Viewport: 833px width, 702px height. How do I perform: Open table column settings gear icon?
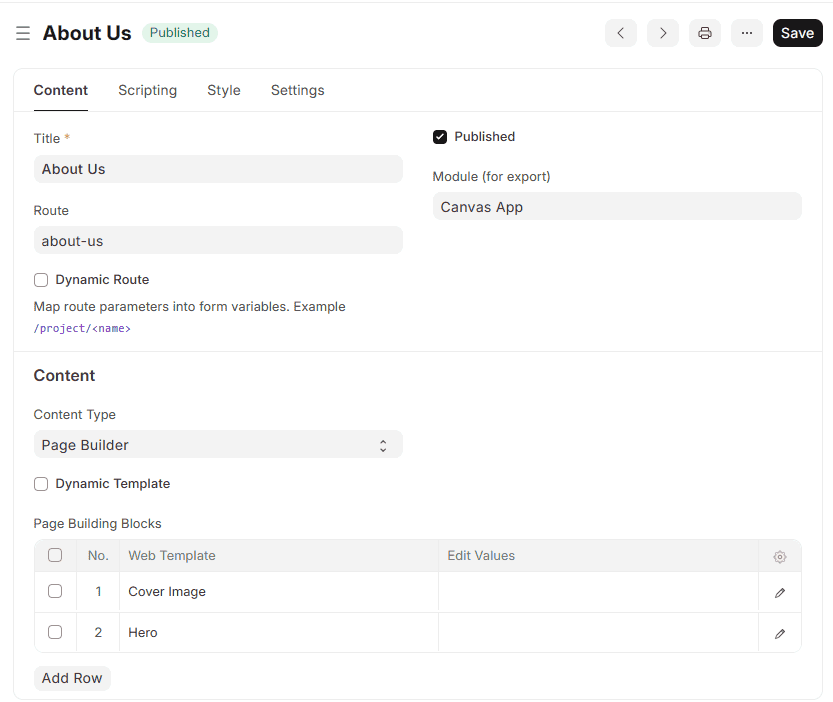tap(780, 557)
